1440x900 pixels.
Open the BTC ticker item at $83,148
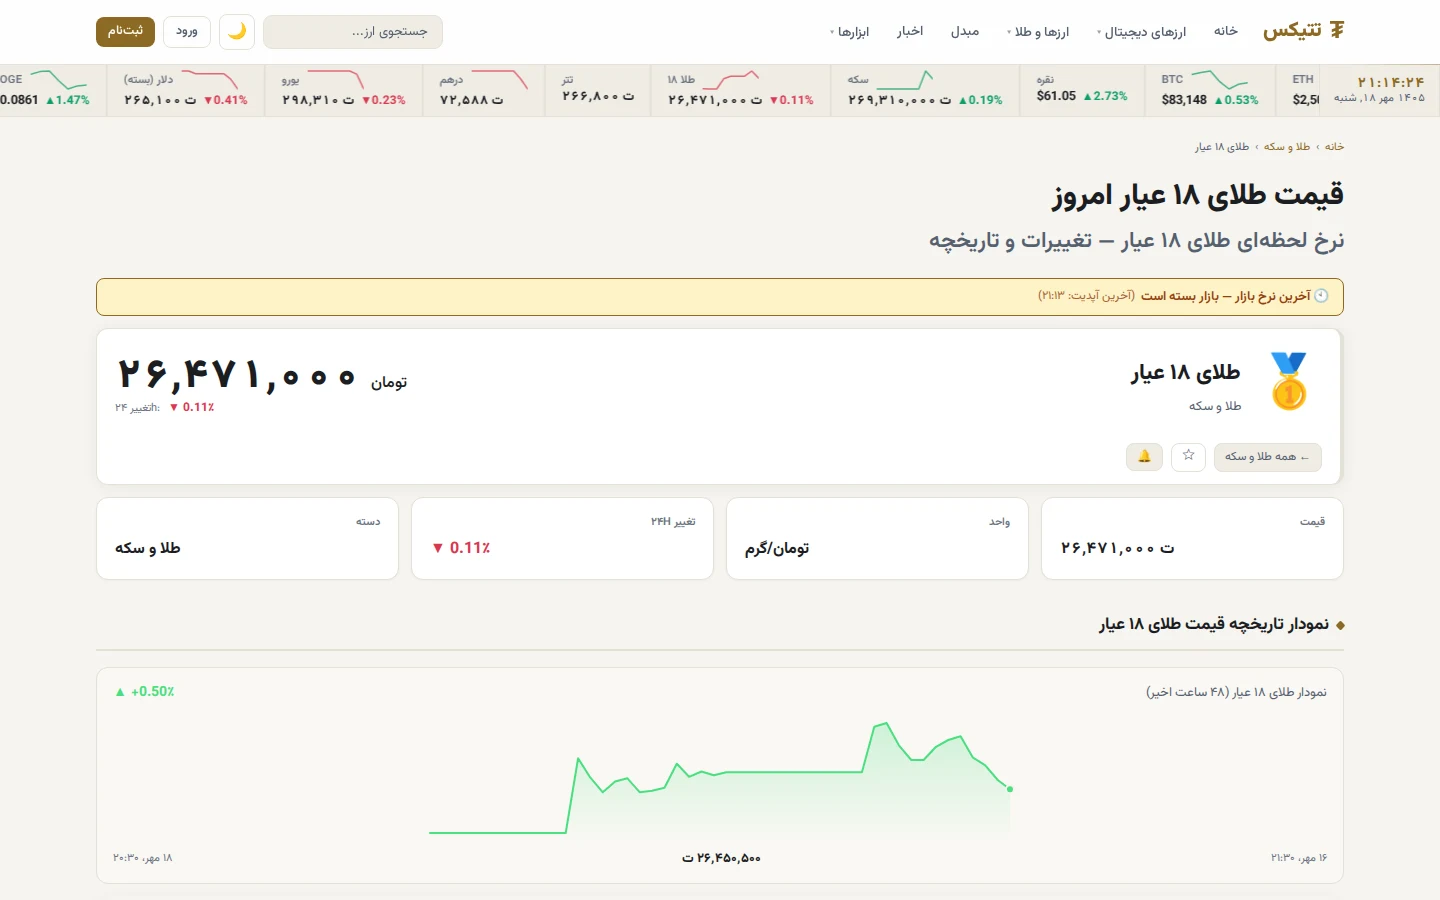pos(1210,90)
